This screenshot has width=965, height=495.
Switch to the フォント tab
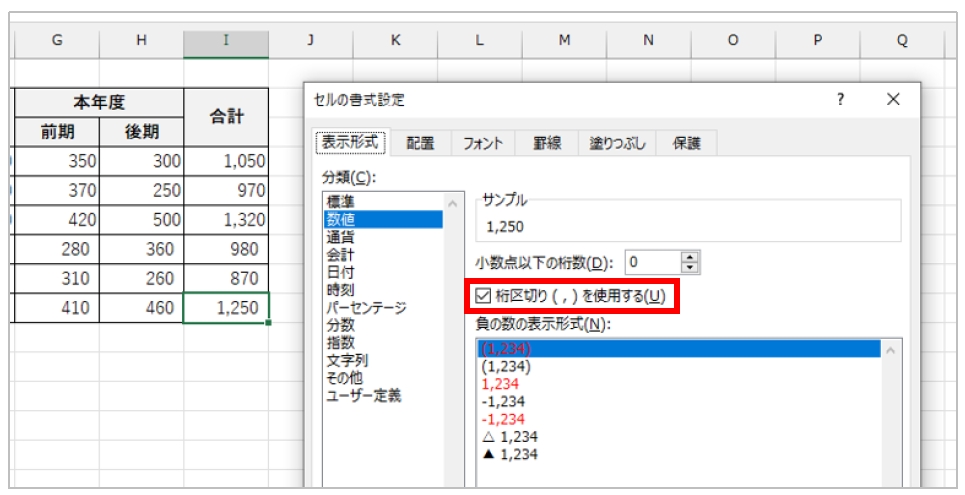(483, 143)
